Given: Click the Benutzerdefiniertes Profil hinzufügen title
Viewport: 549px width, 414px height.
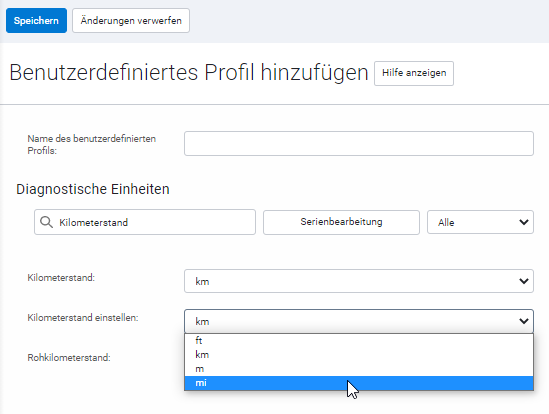Looking at the screenshot, I should point(189,73).
